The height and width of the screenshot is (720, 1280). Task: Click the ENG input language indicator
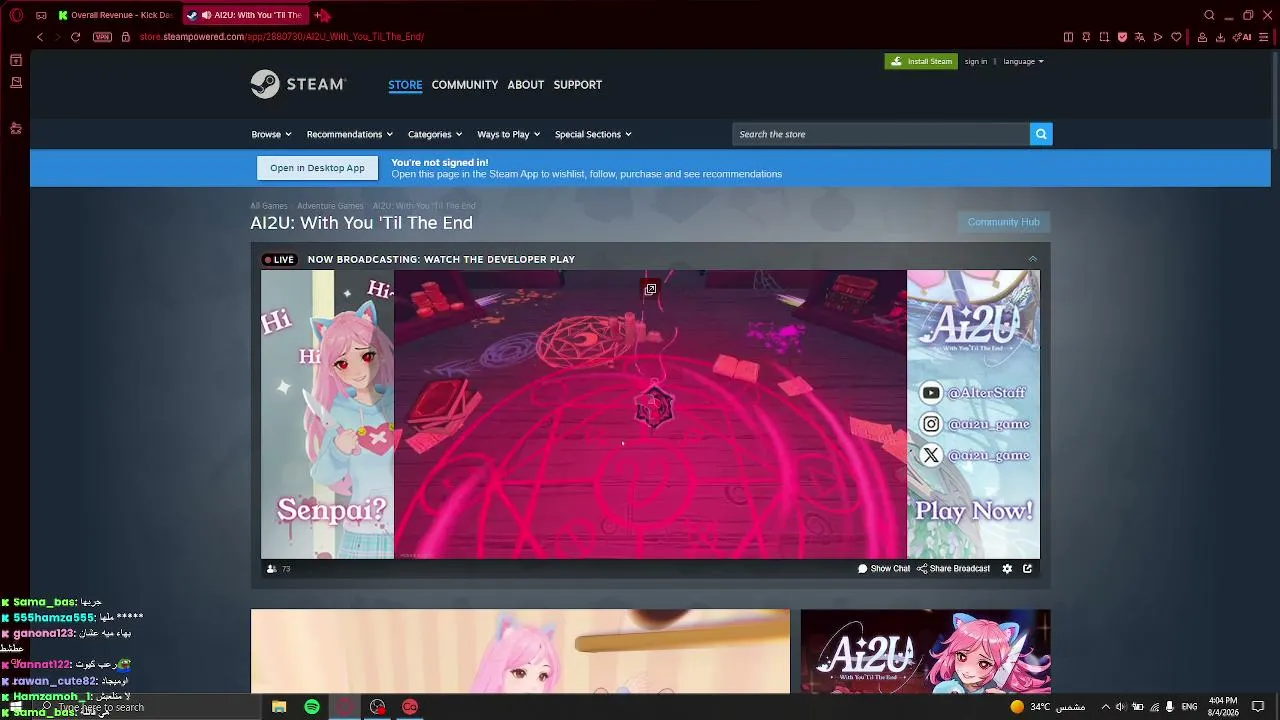coord(1189,707)
